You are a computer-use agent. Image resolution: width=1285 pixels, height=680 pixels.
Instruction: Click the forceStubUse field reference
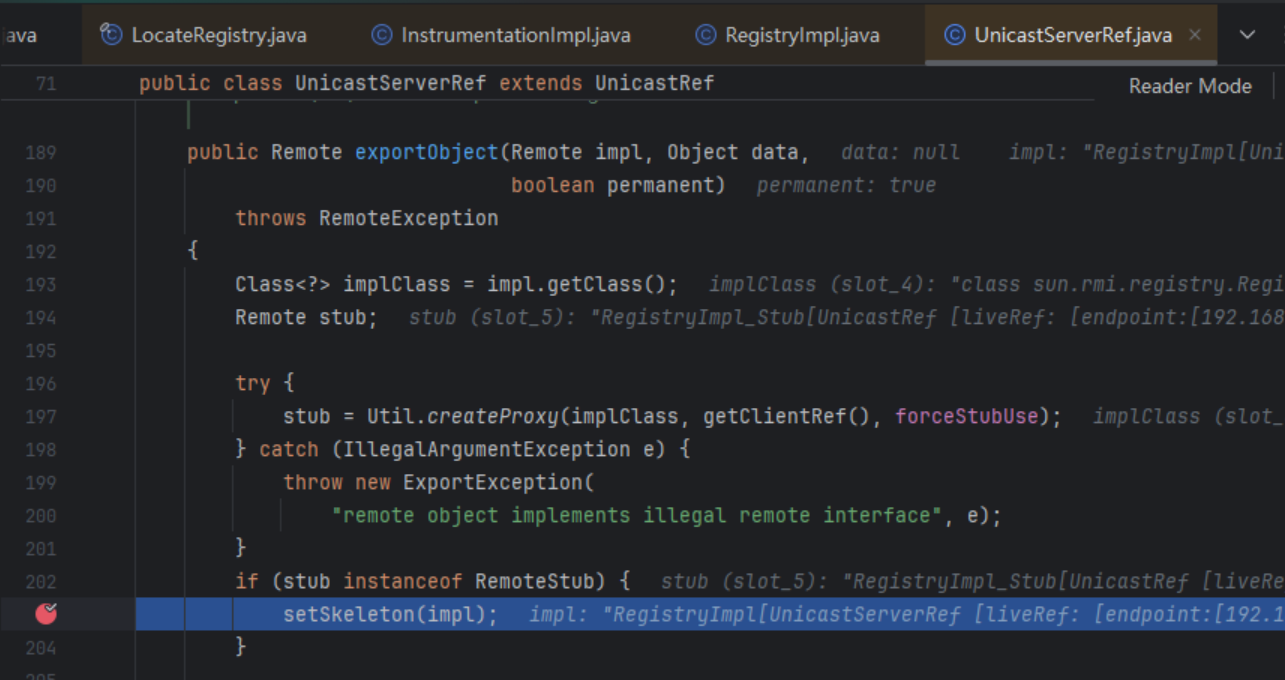coord(966,416)
